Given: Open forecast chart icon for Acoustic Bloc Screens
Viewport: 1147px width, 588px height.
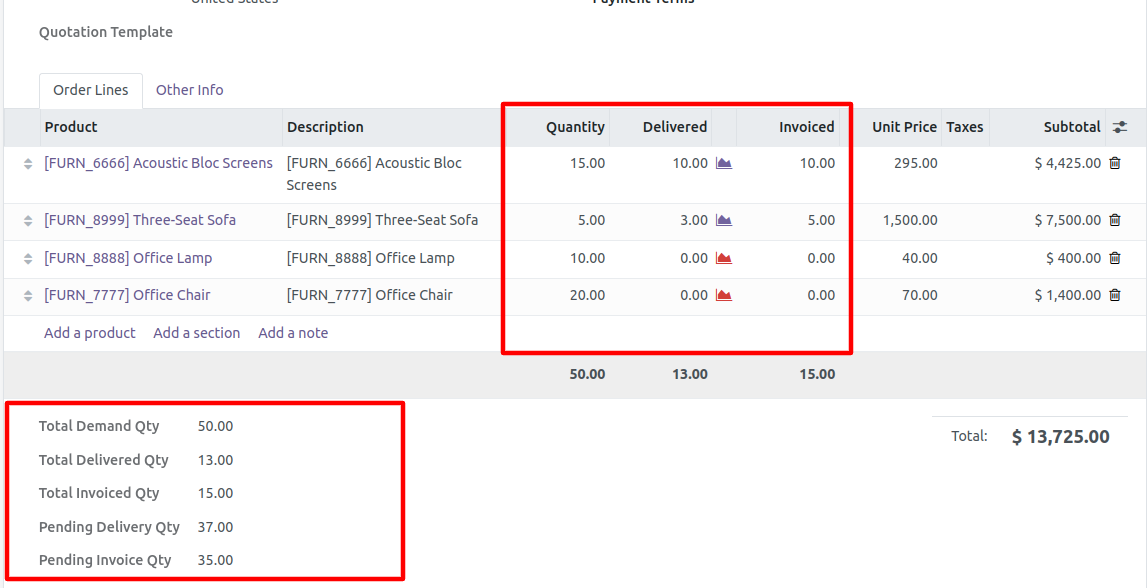Looking at the screenshot, I should coord(724,163).
